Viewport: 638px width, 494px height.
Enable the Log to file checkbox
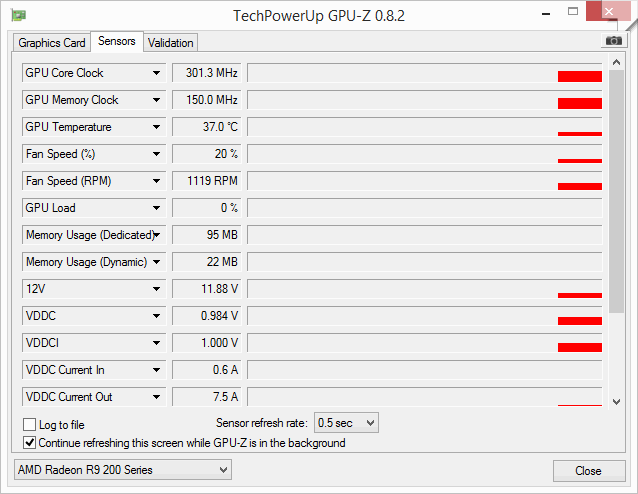[30, 424]
